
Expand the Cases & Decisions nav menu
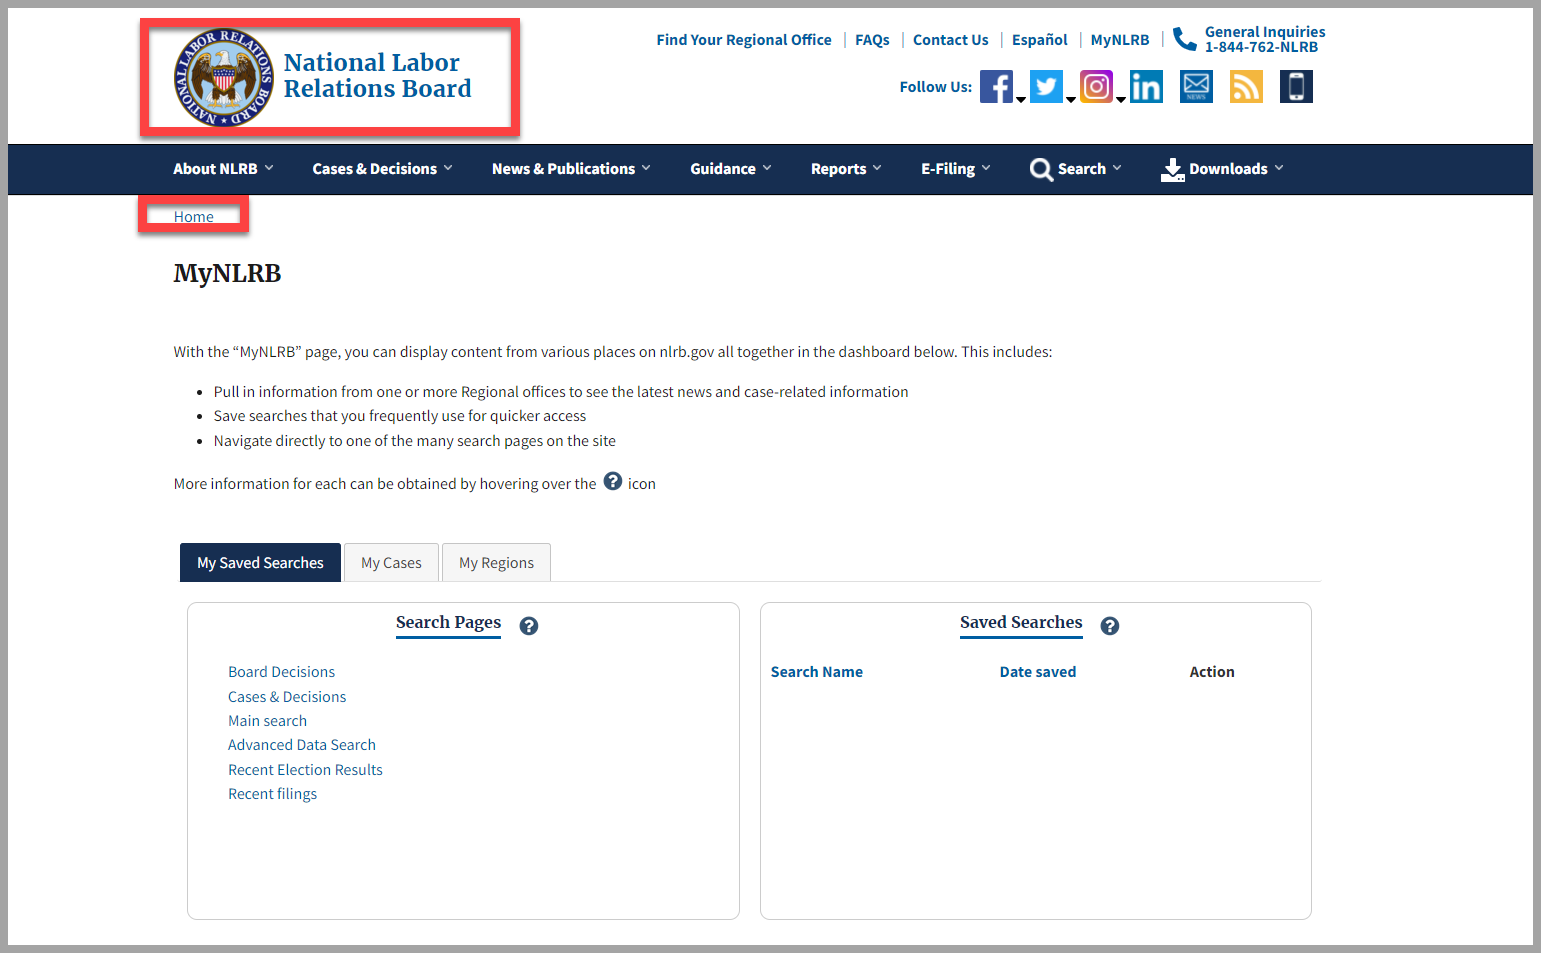[x=382, y=169]
